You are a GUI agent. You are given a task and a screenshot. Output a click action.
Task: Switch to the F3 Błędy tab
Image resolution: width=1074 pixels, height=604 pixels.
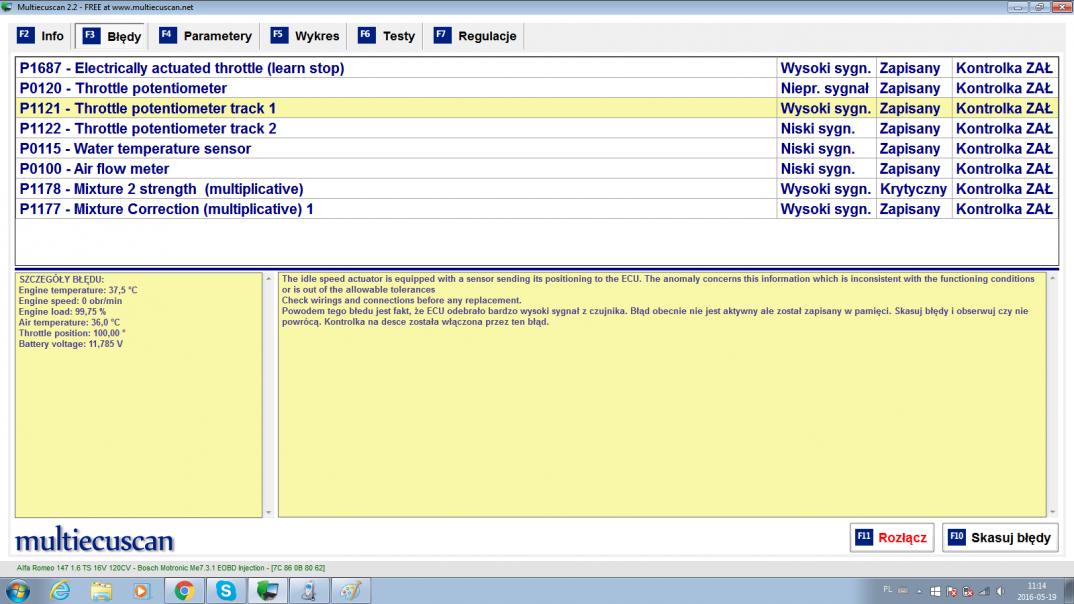pyautogui.click(x=112, y=36)
